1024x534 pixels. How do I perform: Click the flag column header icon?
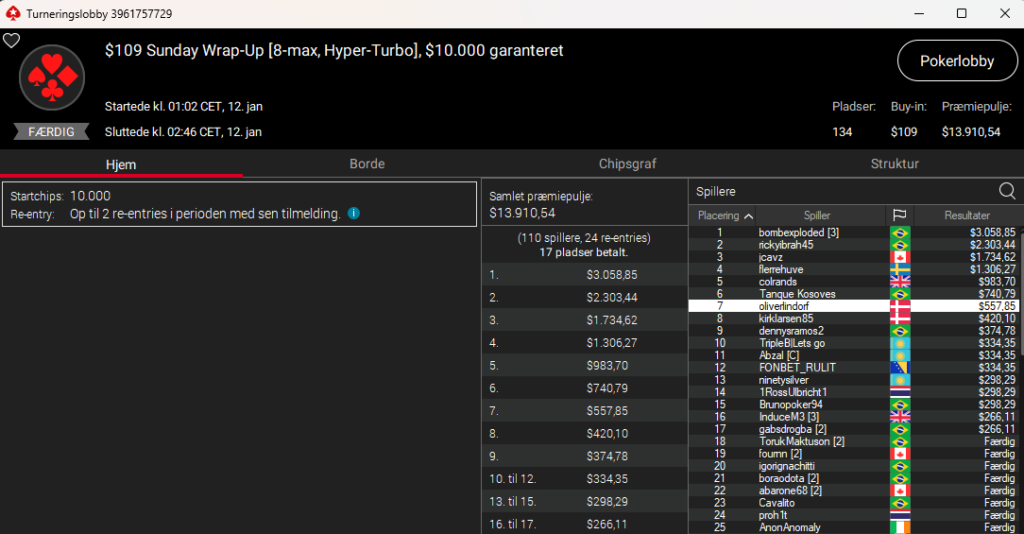click(x=900, y=215)
